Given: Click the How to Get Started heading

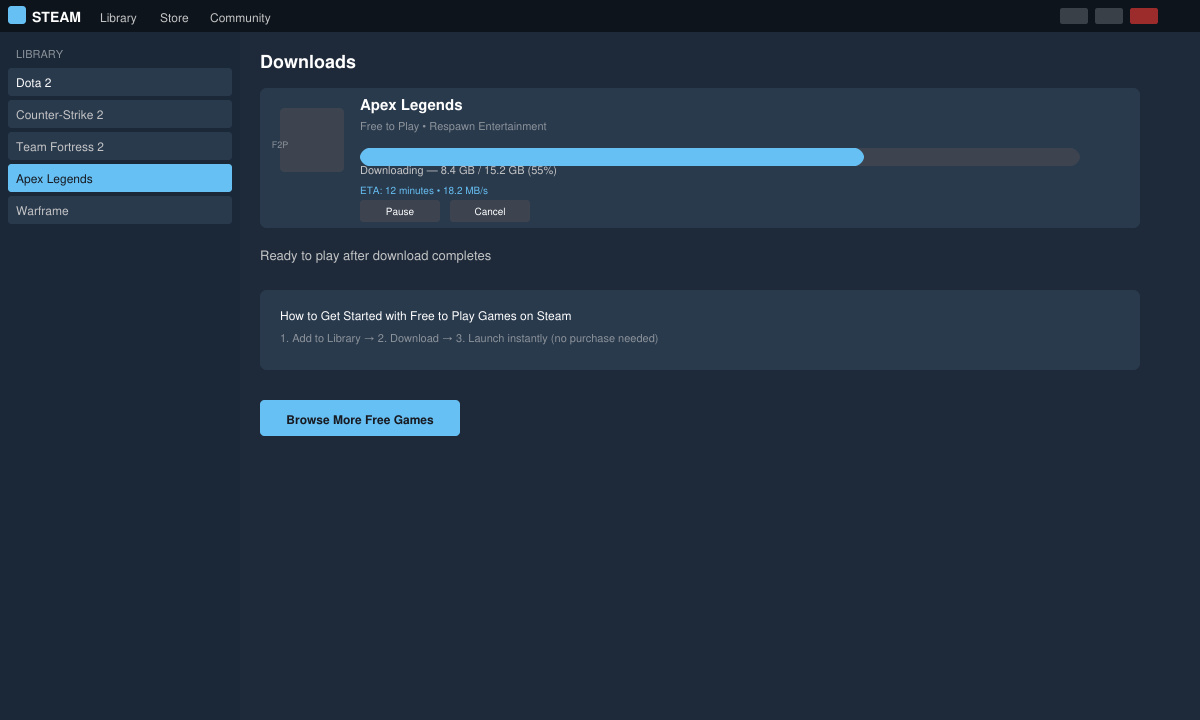Looking at the screenshot, I should 426,316.
